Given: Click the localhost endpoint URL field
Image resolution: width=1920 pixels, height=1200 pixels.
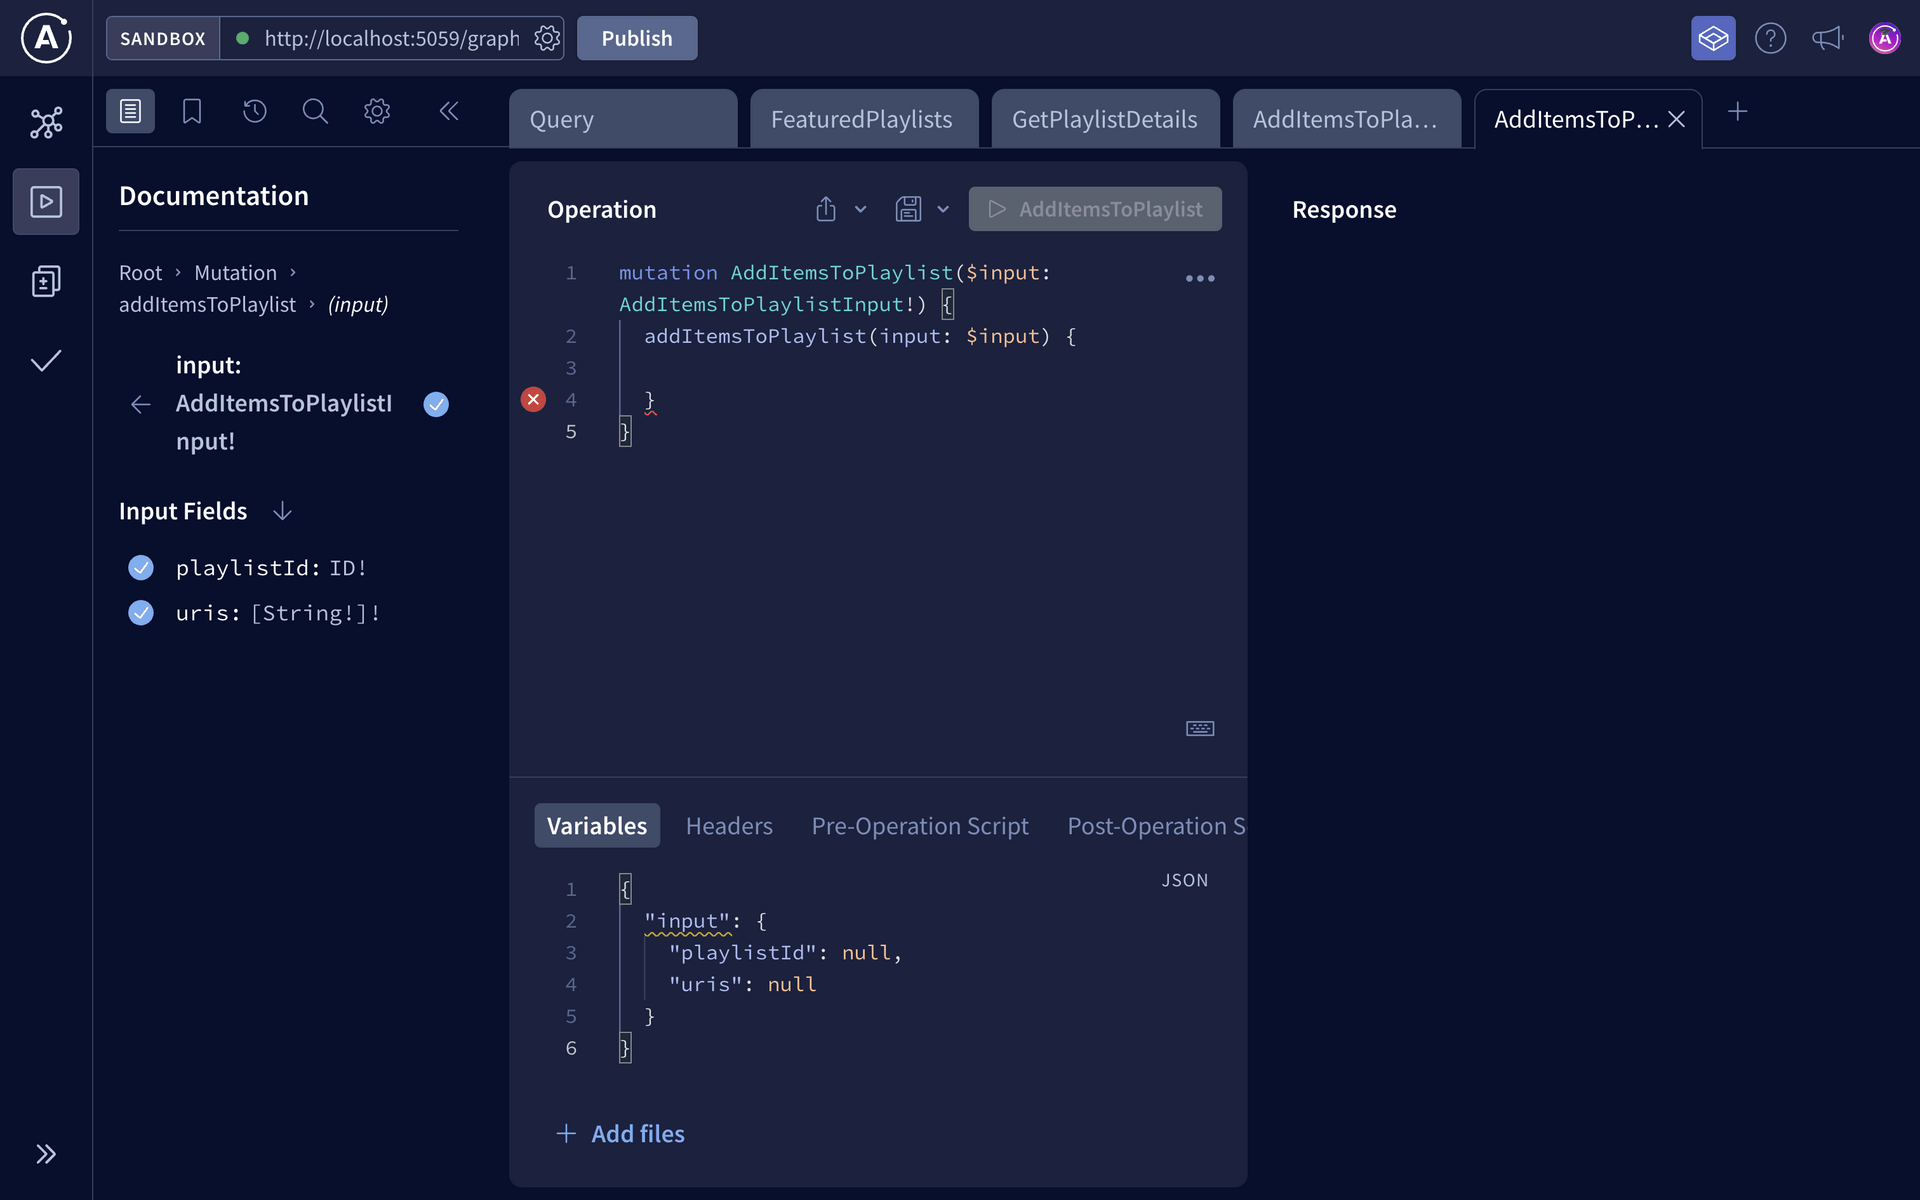Looking at the screenshot, I should click(x=392, y=38).
